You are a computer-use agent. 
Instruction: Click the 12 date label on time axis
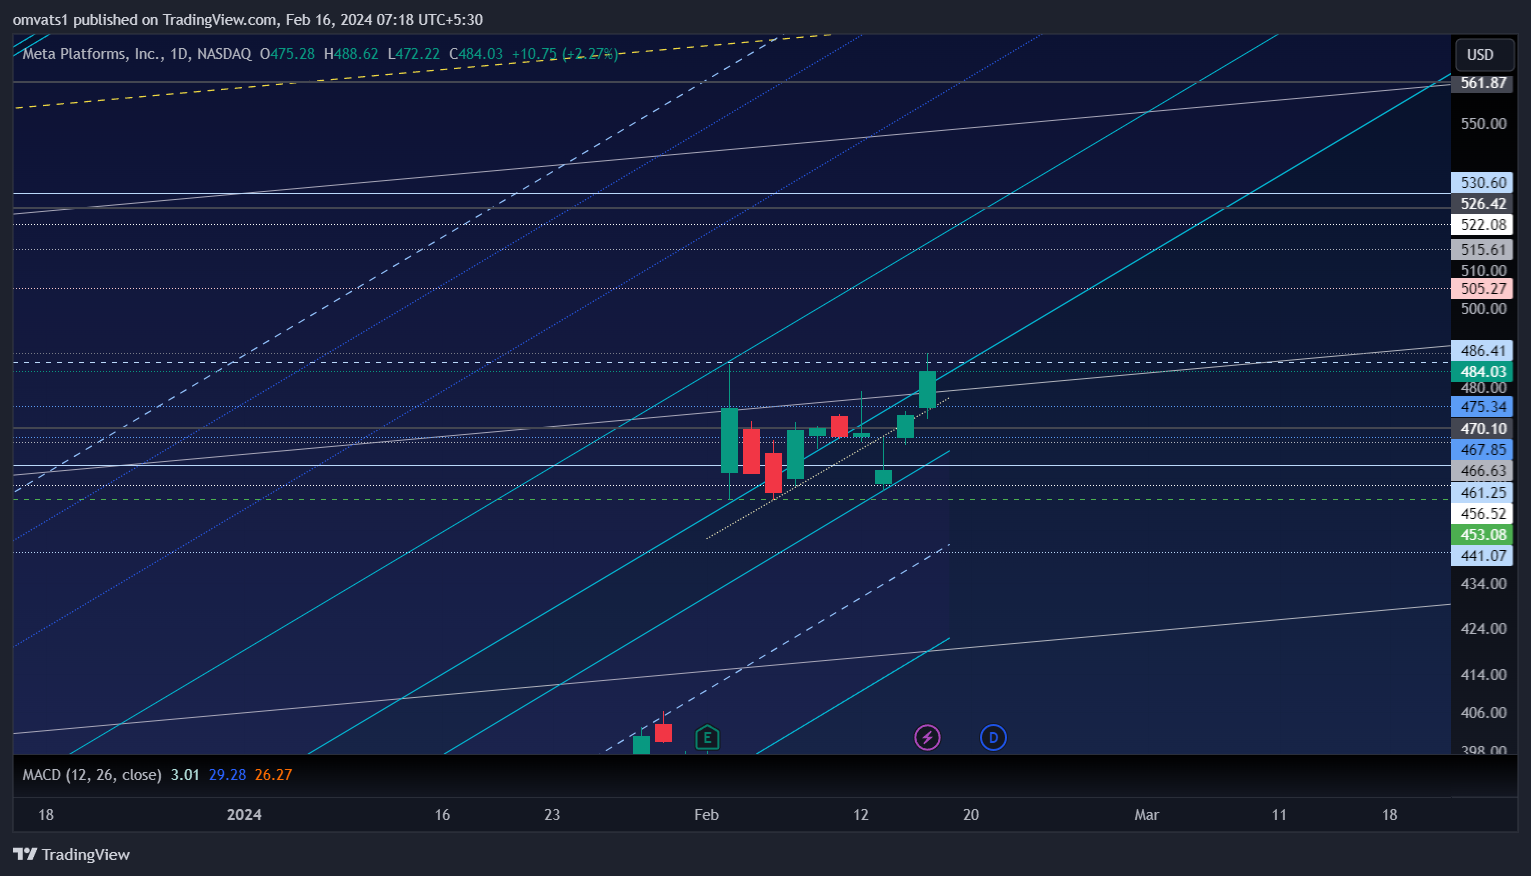tap(861, 815)
